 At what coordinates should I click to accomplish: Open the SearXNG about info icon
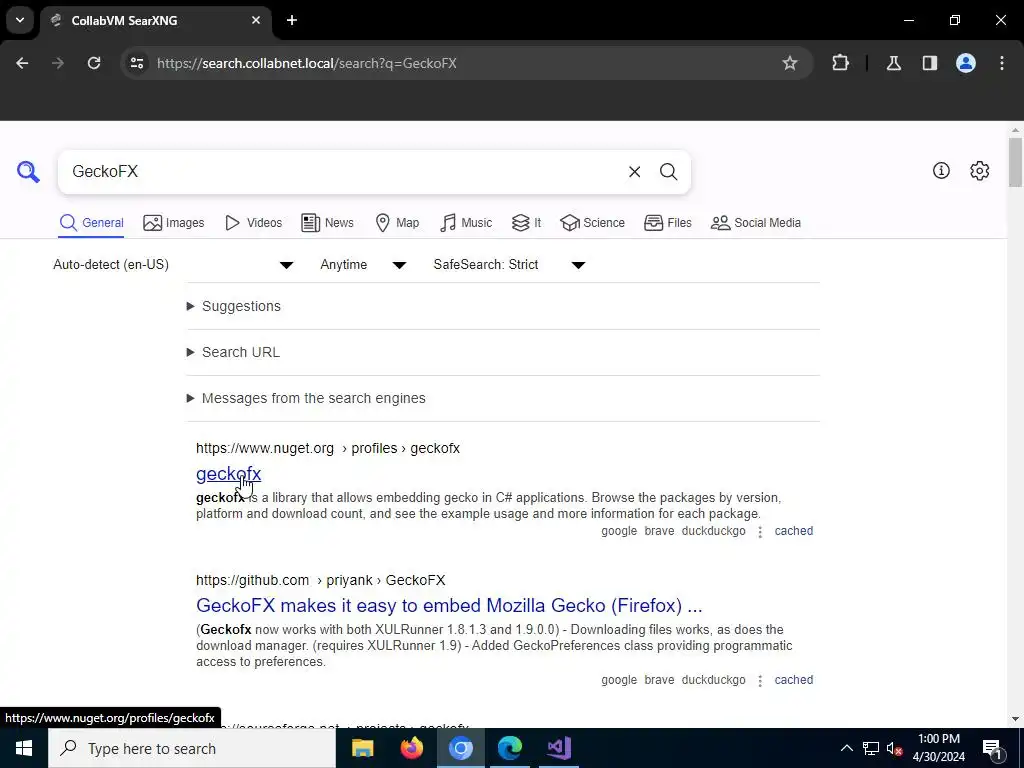pos(941,171)
